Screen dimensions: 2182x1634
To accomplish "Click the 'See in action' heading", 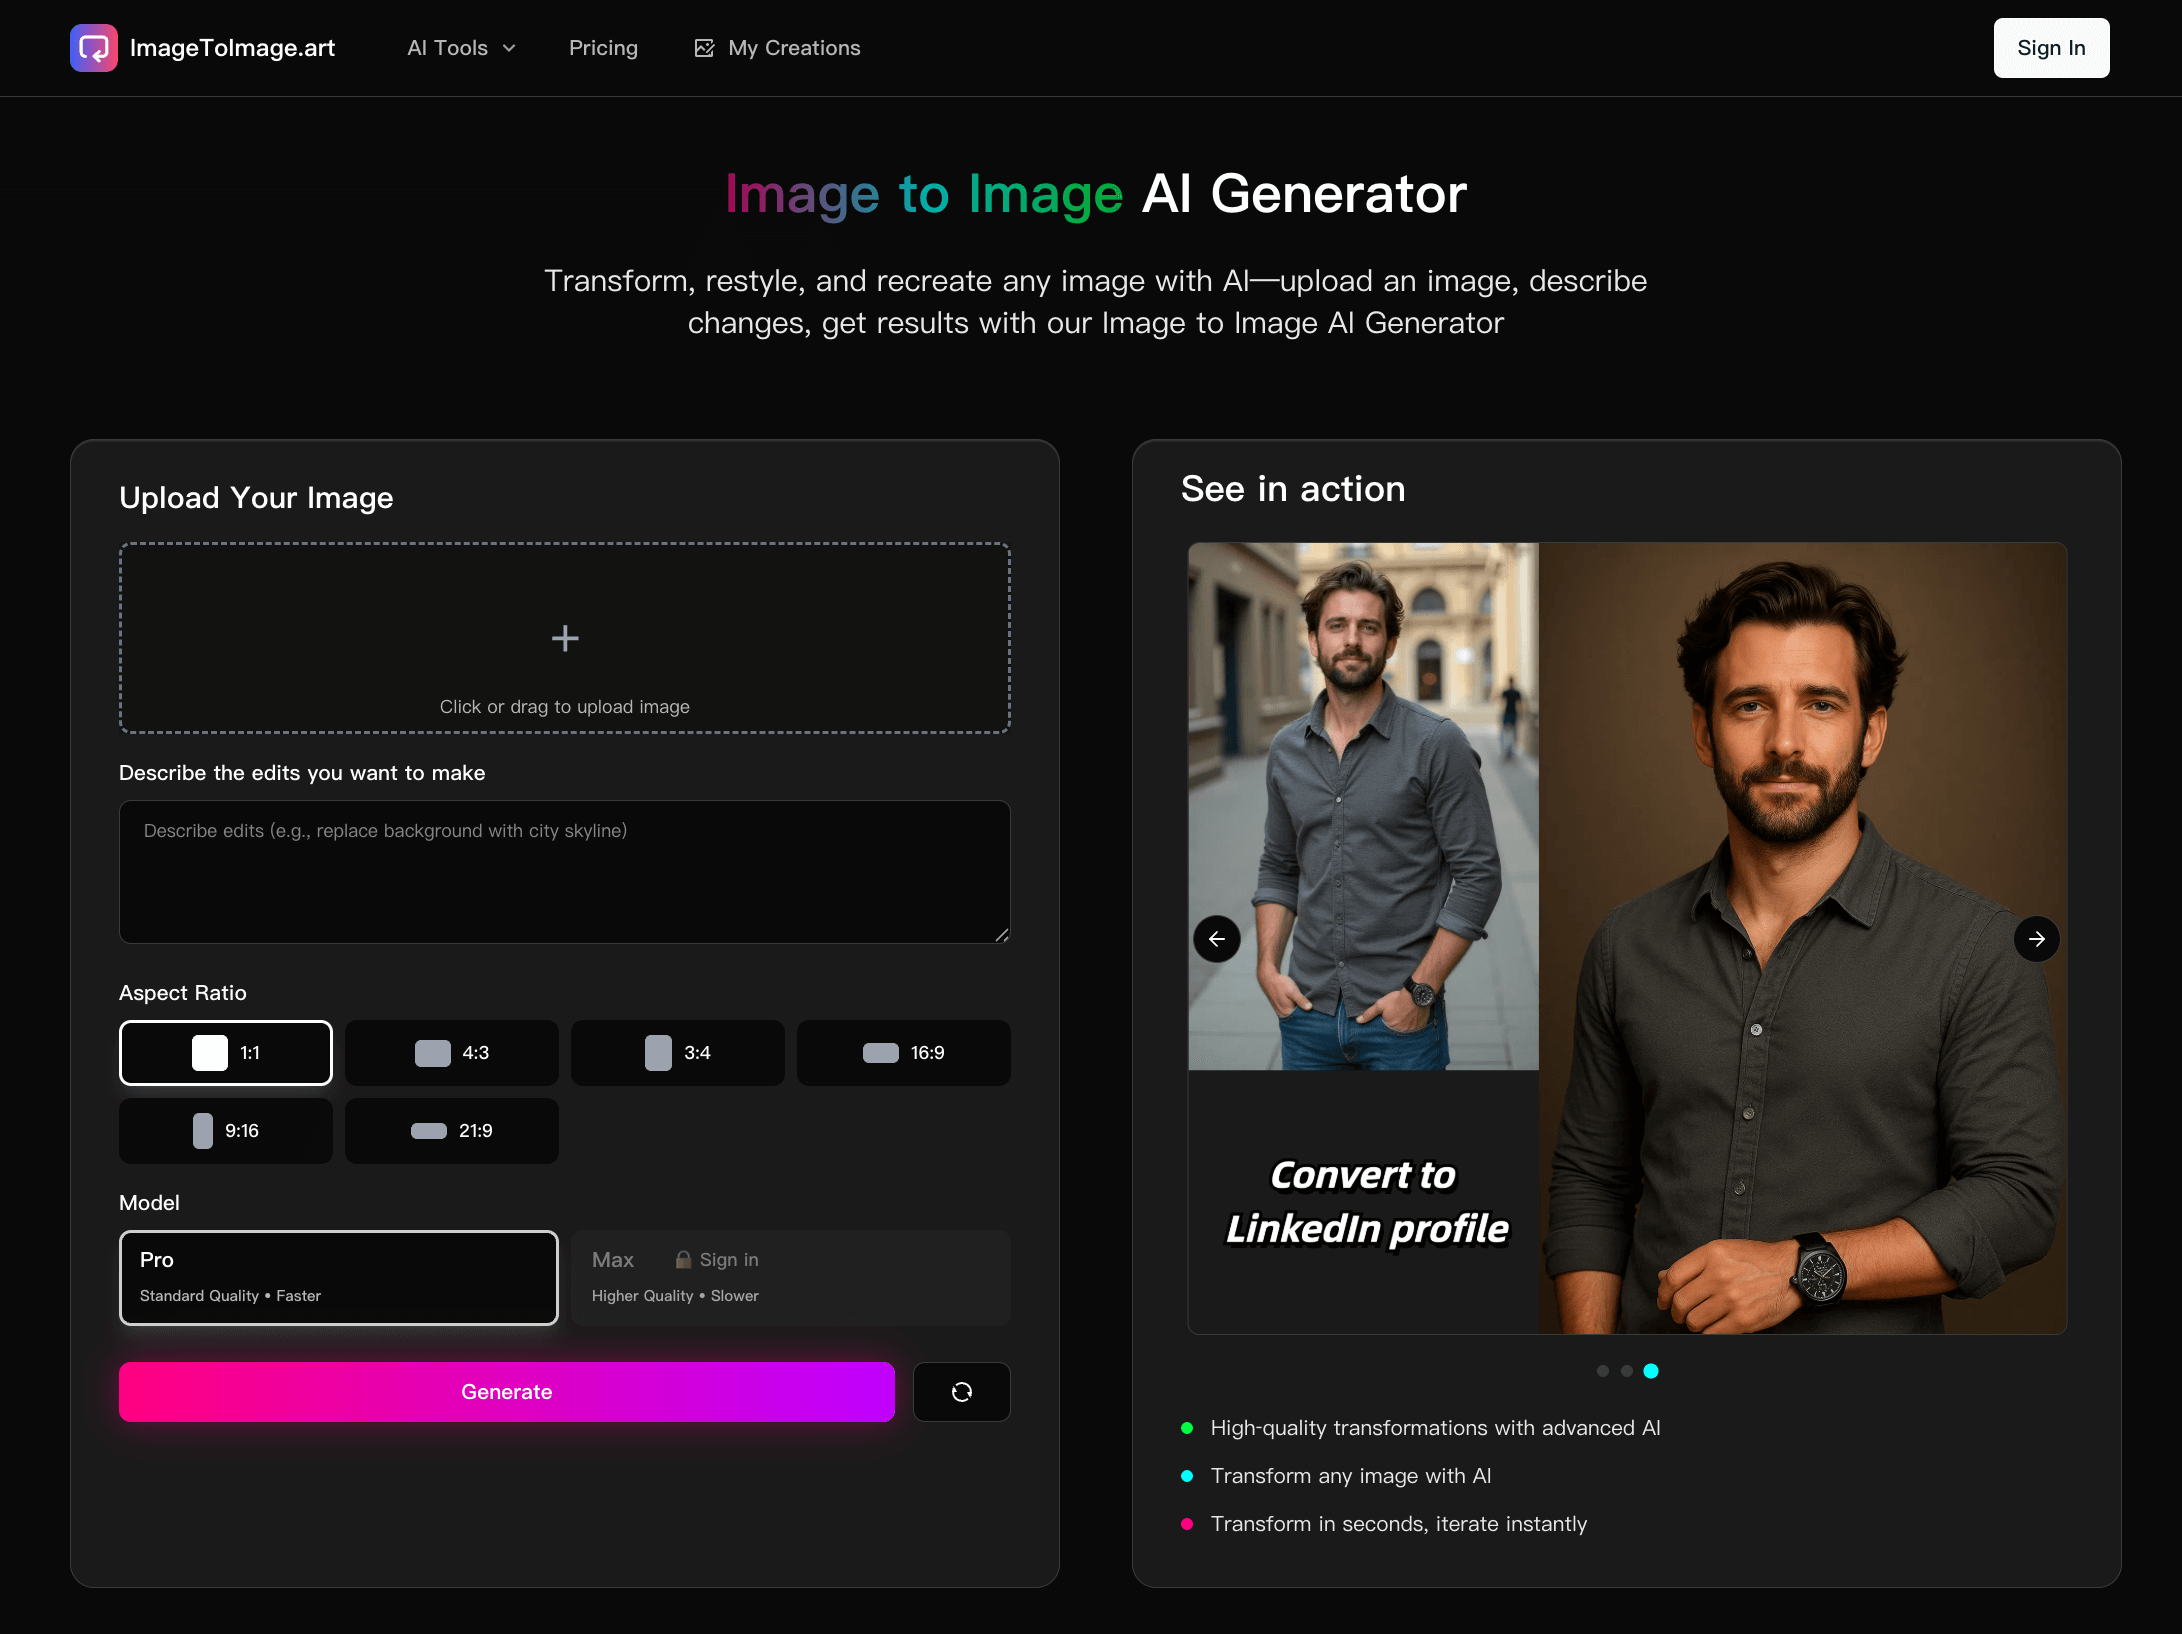I will (x=1293, y=489).
